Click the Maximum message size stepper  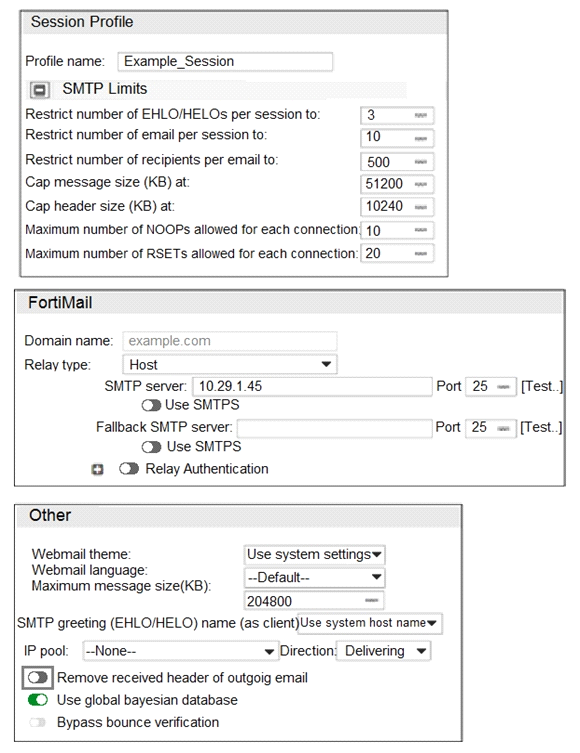point(371,600)
